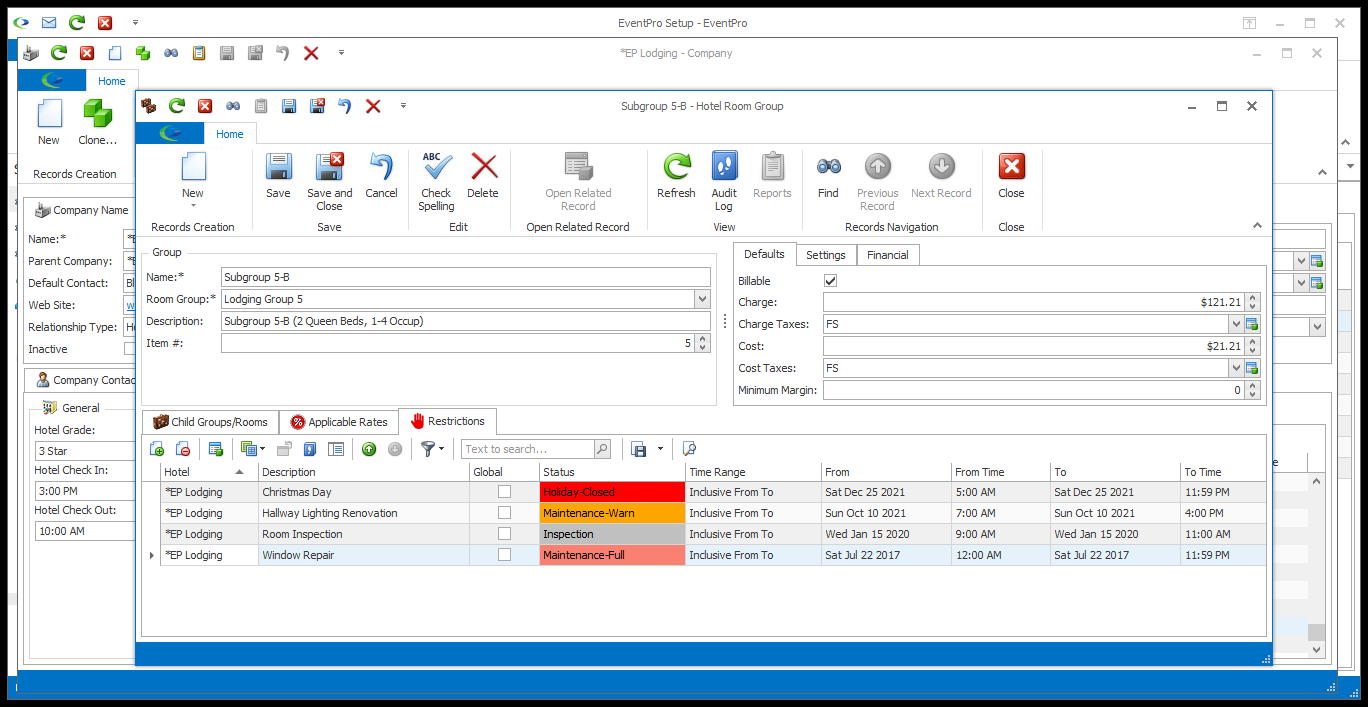Open the Charge Taxes dropdown arrow
Image resolution: width=1368 pixels, height=707 pixels.
coord(1235,324)
